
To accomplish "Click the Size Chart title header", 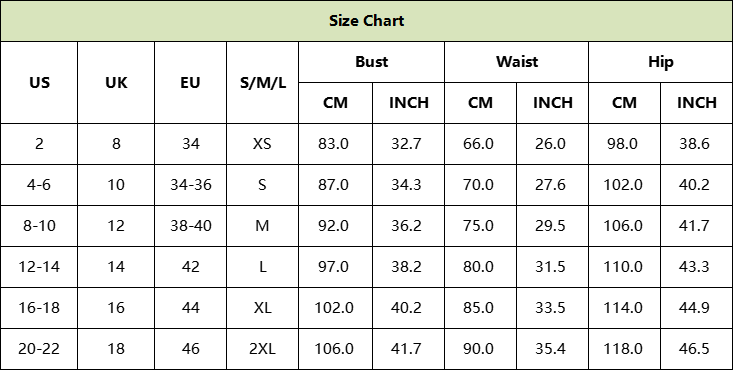I will 367,21.
